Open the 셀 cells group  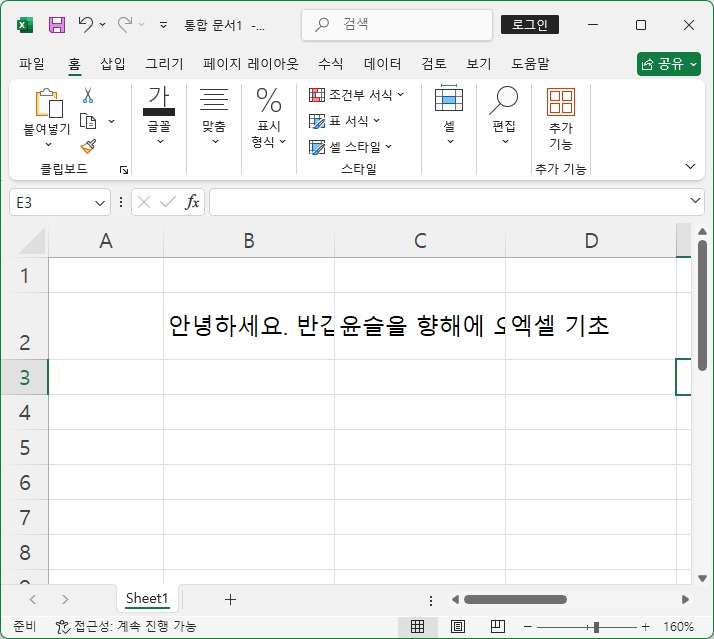(x=449, y=116)
